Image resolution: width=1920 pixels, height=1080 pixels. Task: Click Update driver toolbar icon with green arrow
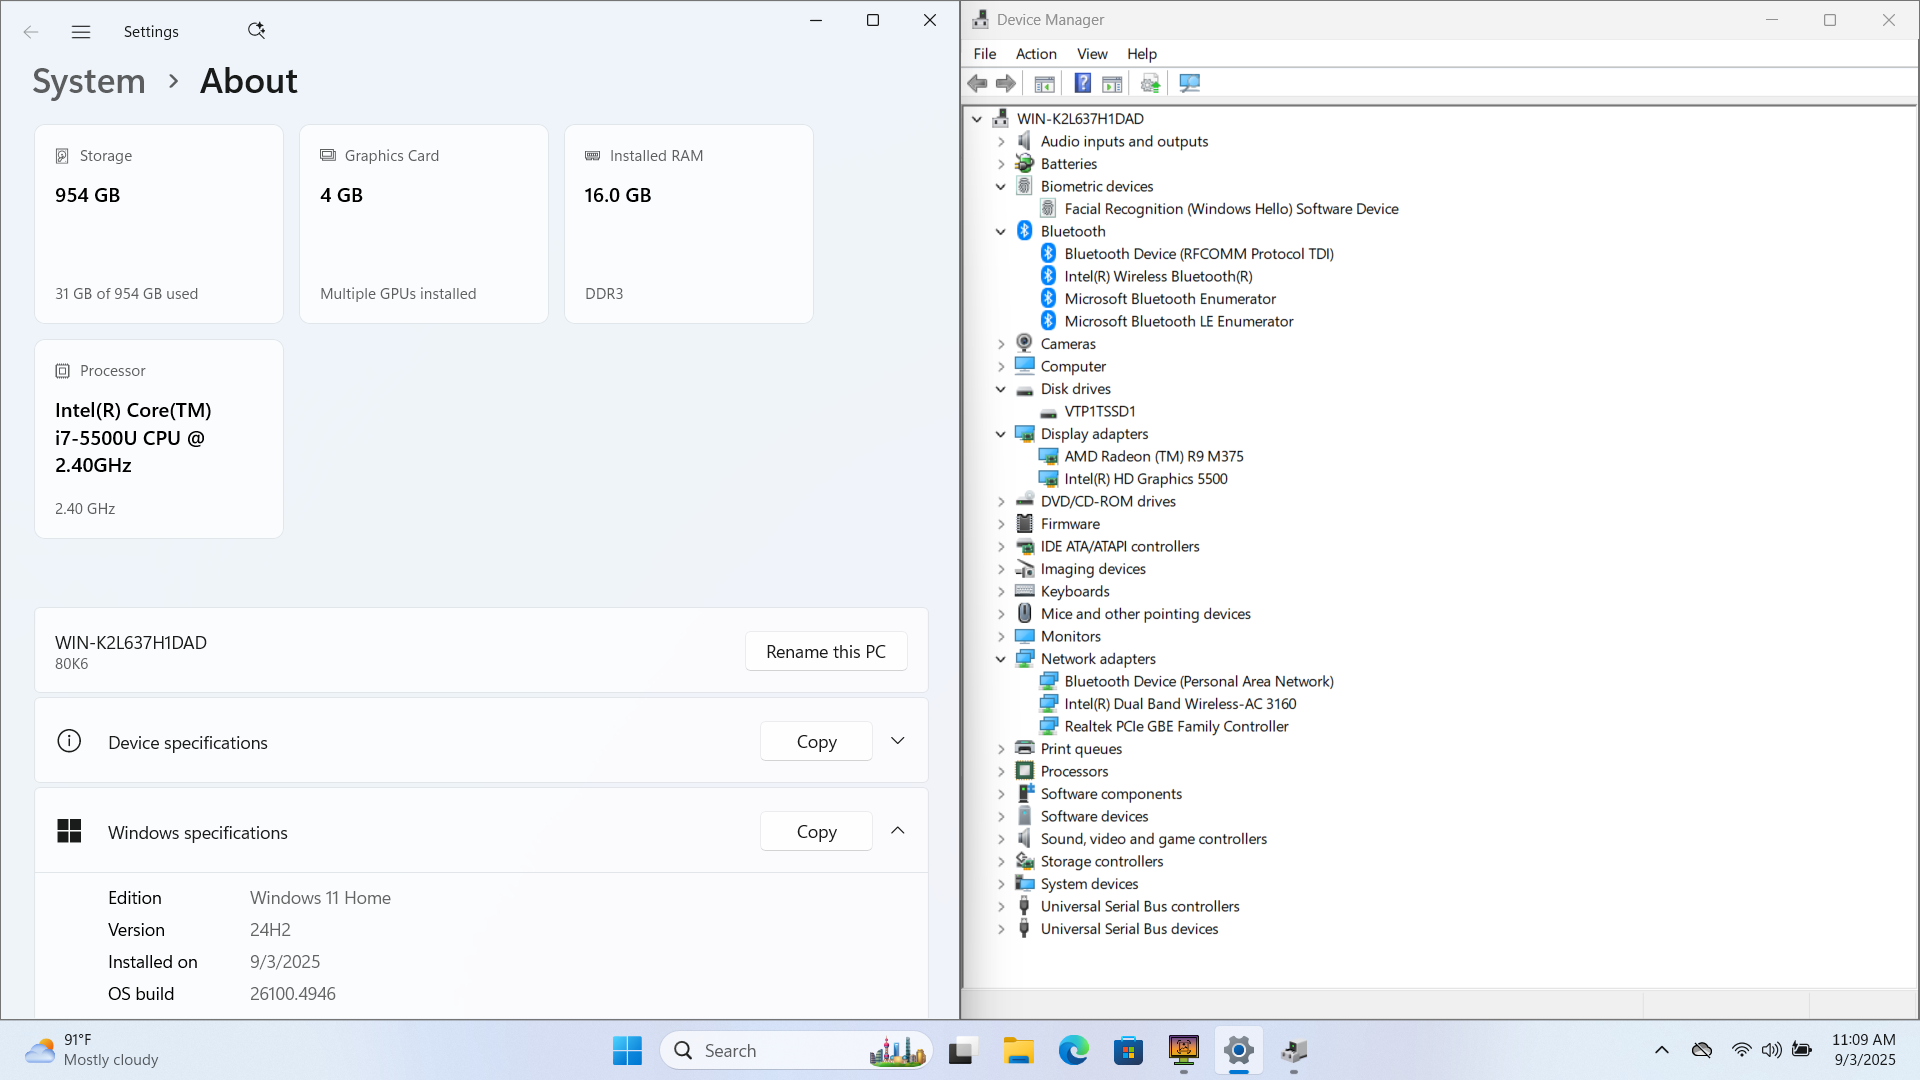(1150, 84)
